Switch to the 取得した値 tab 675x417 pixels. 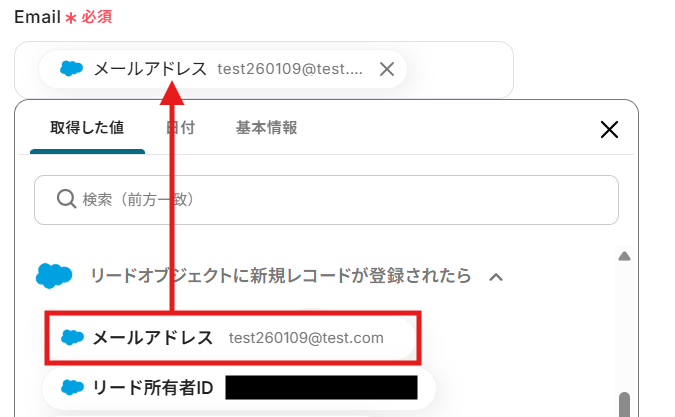87,129
